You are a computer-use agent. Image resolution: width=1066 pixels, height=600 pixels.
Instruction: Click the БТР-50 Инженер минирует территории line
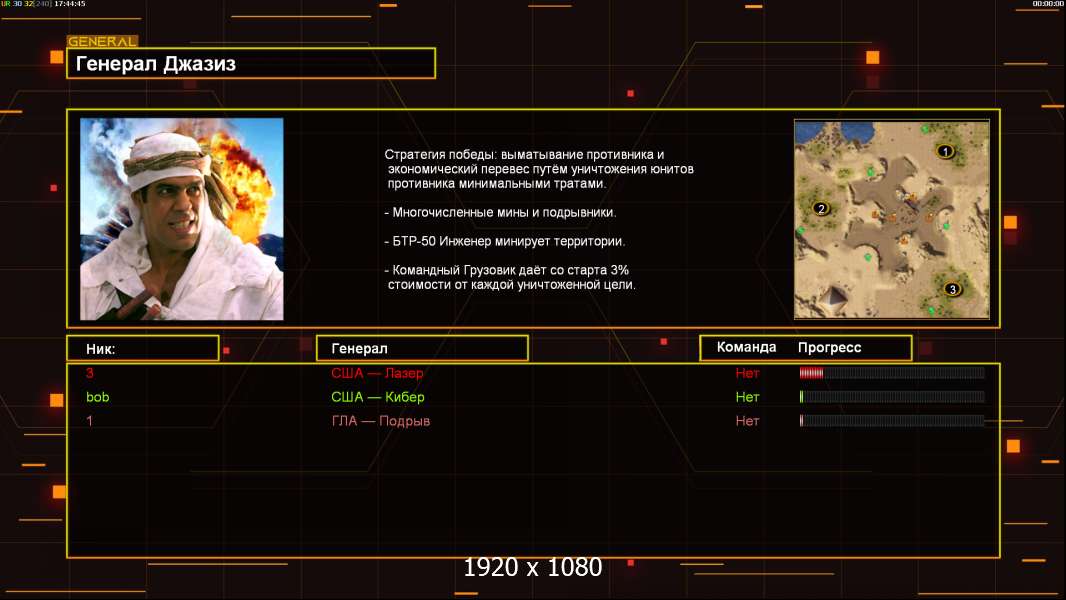point(504,241)
